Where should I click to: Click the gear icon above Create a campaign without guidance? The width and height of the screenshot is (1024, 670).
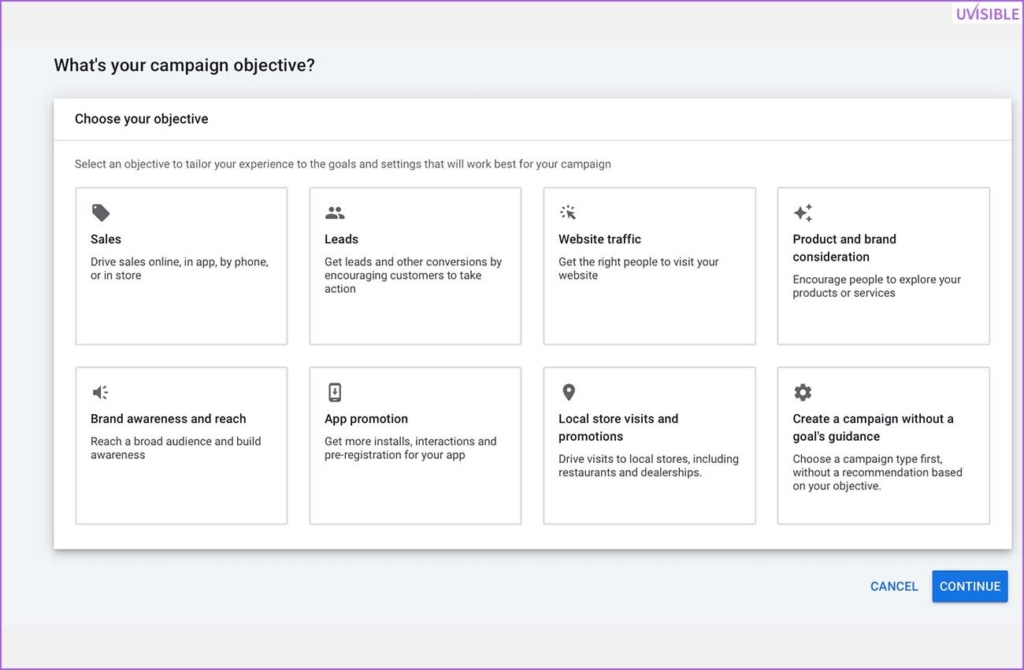pos(803,391)
